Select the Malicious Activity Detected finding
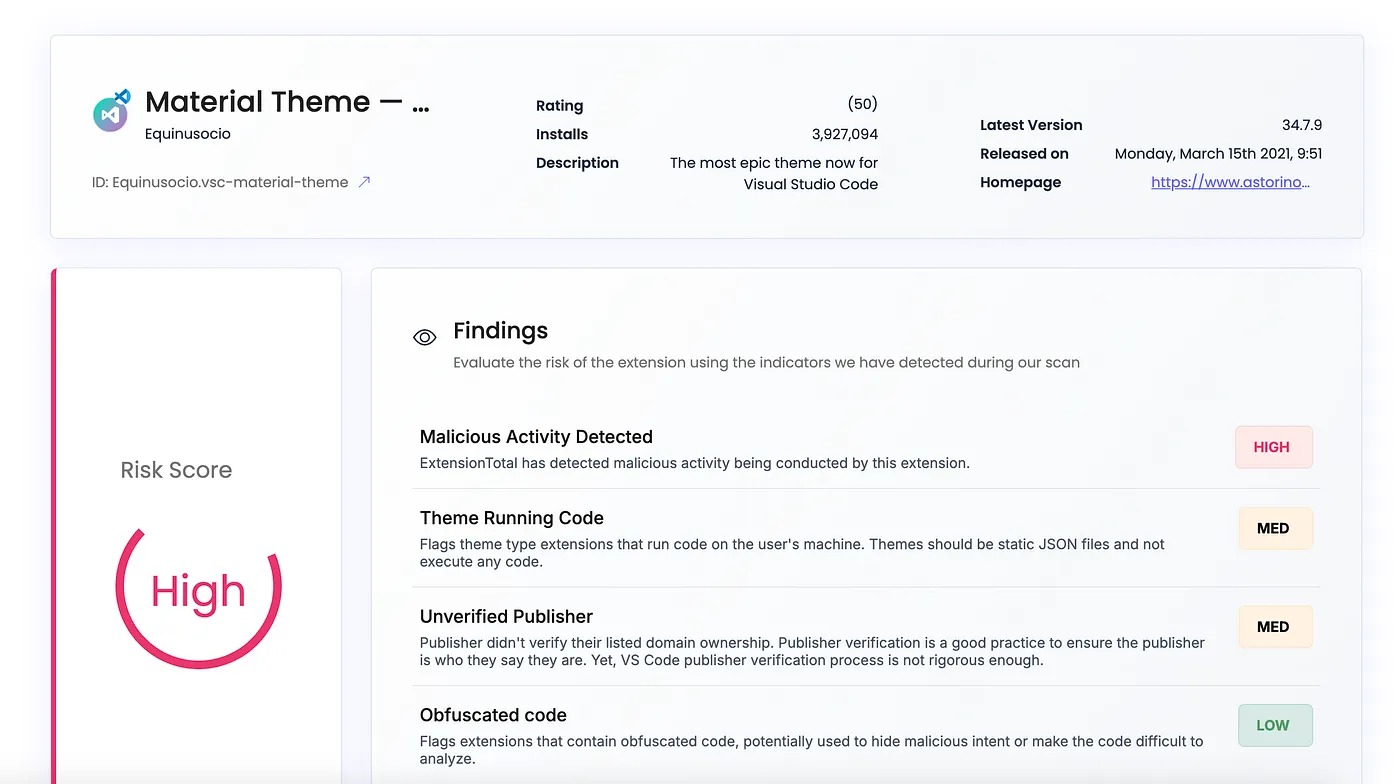The height and width of the screenshot is (784, 1400). [x=536, y=437]
